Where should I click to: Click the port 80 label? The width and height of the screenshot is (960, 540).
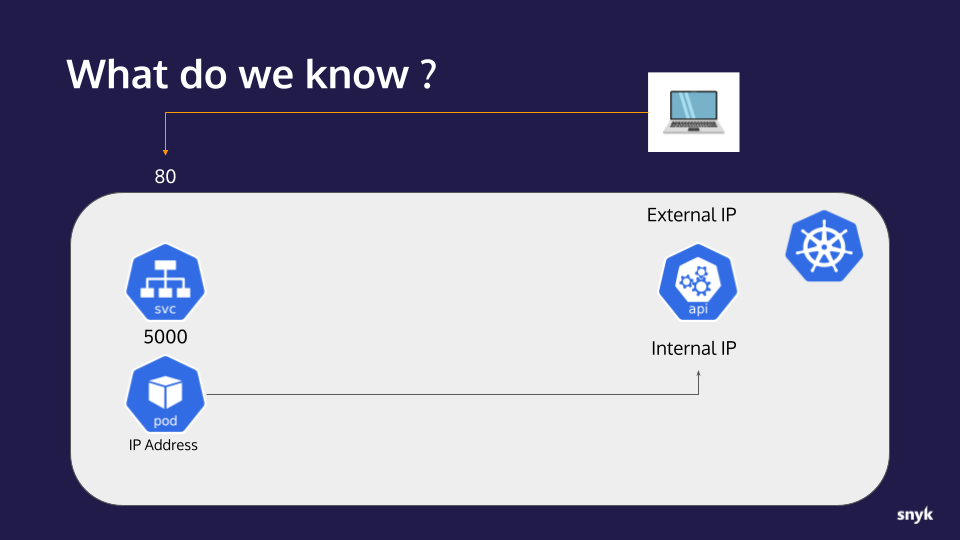165,177
